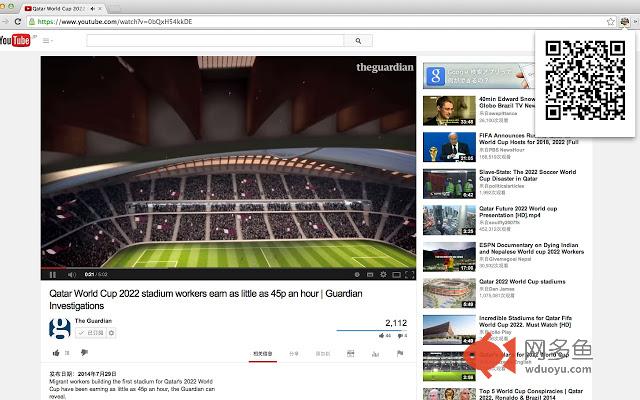Focus the YouTube search box

tap(215, 40)
